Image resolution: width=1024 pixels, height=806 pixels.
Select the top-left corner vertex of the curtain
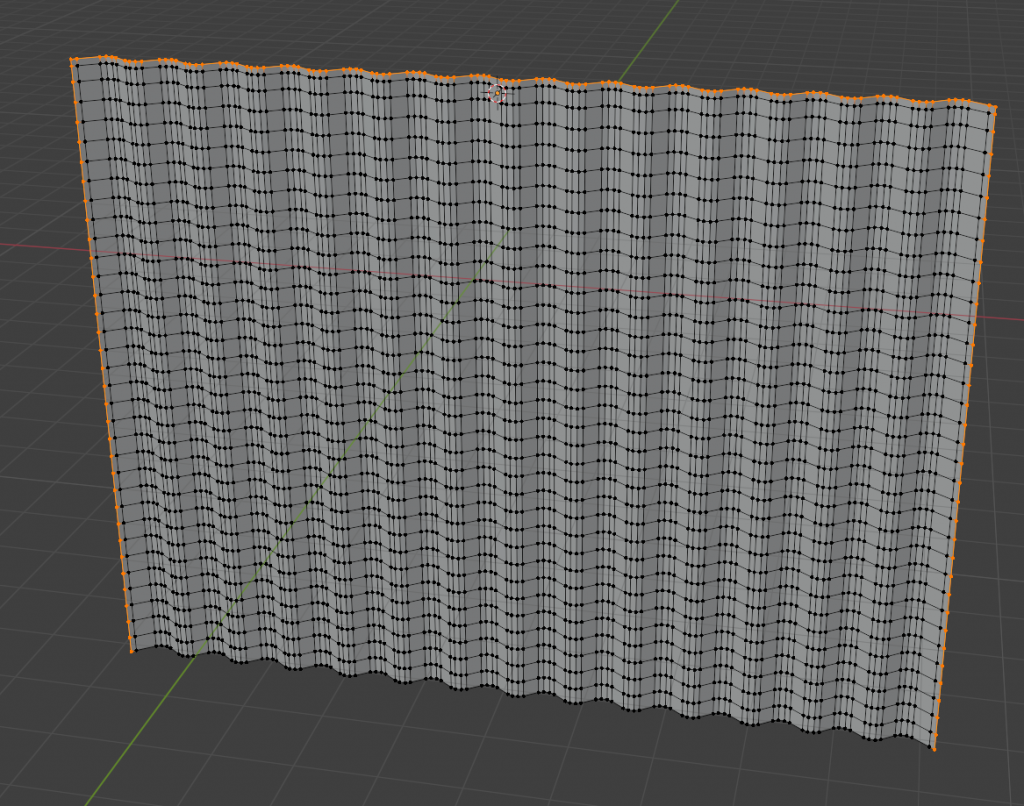pyautogui.click(x=73, y=60)
